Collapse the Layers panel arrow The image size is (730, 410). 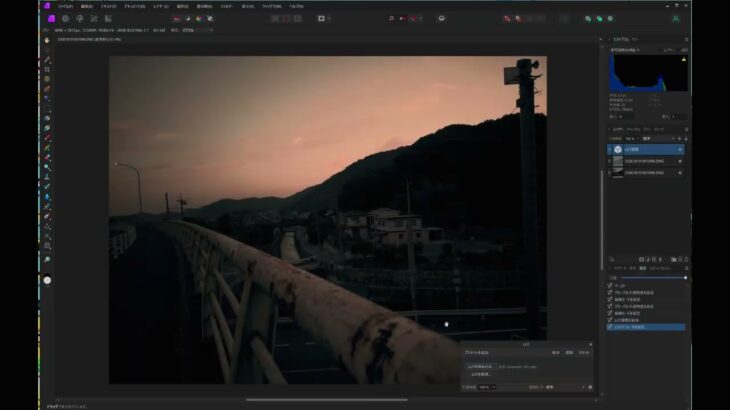[x=609, y=129]
